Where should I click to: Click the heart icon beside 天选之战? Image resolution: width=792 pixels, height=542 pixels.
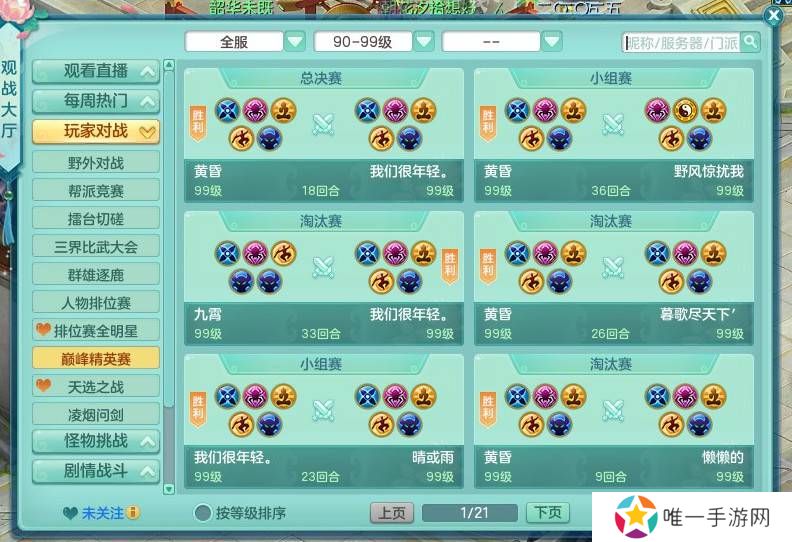click(44, 385)
